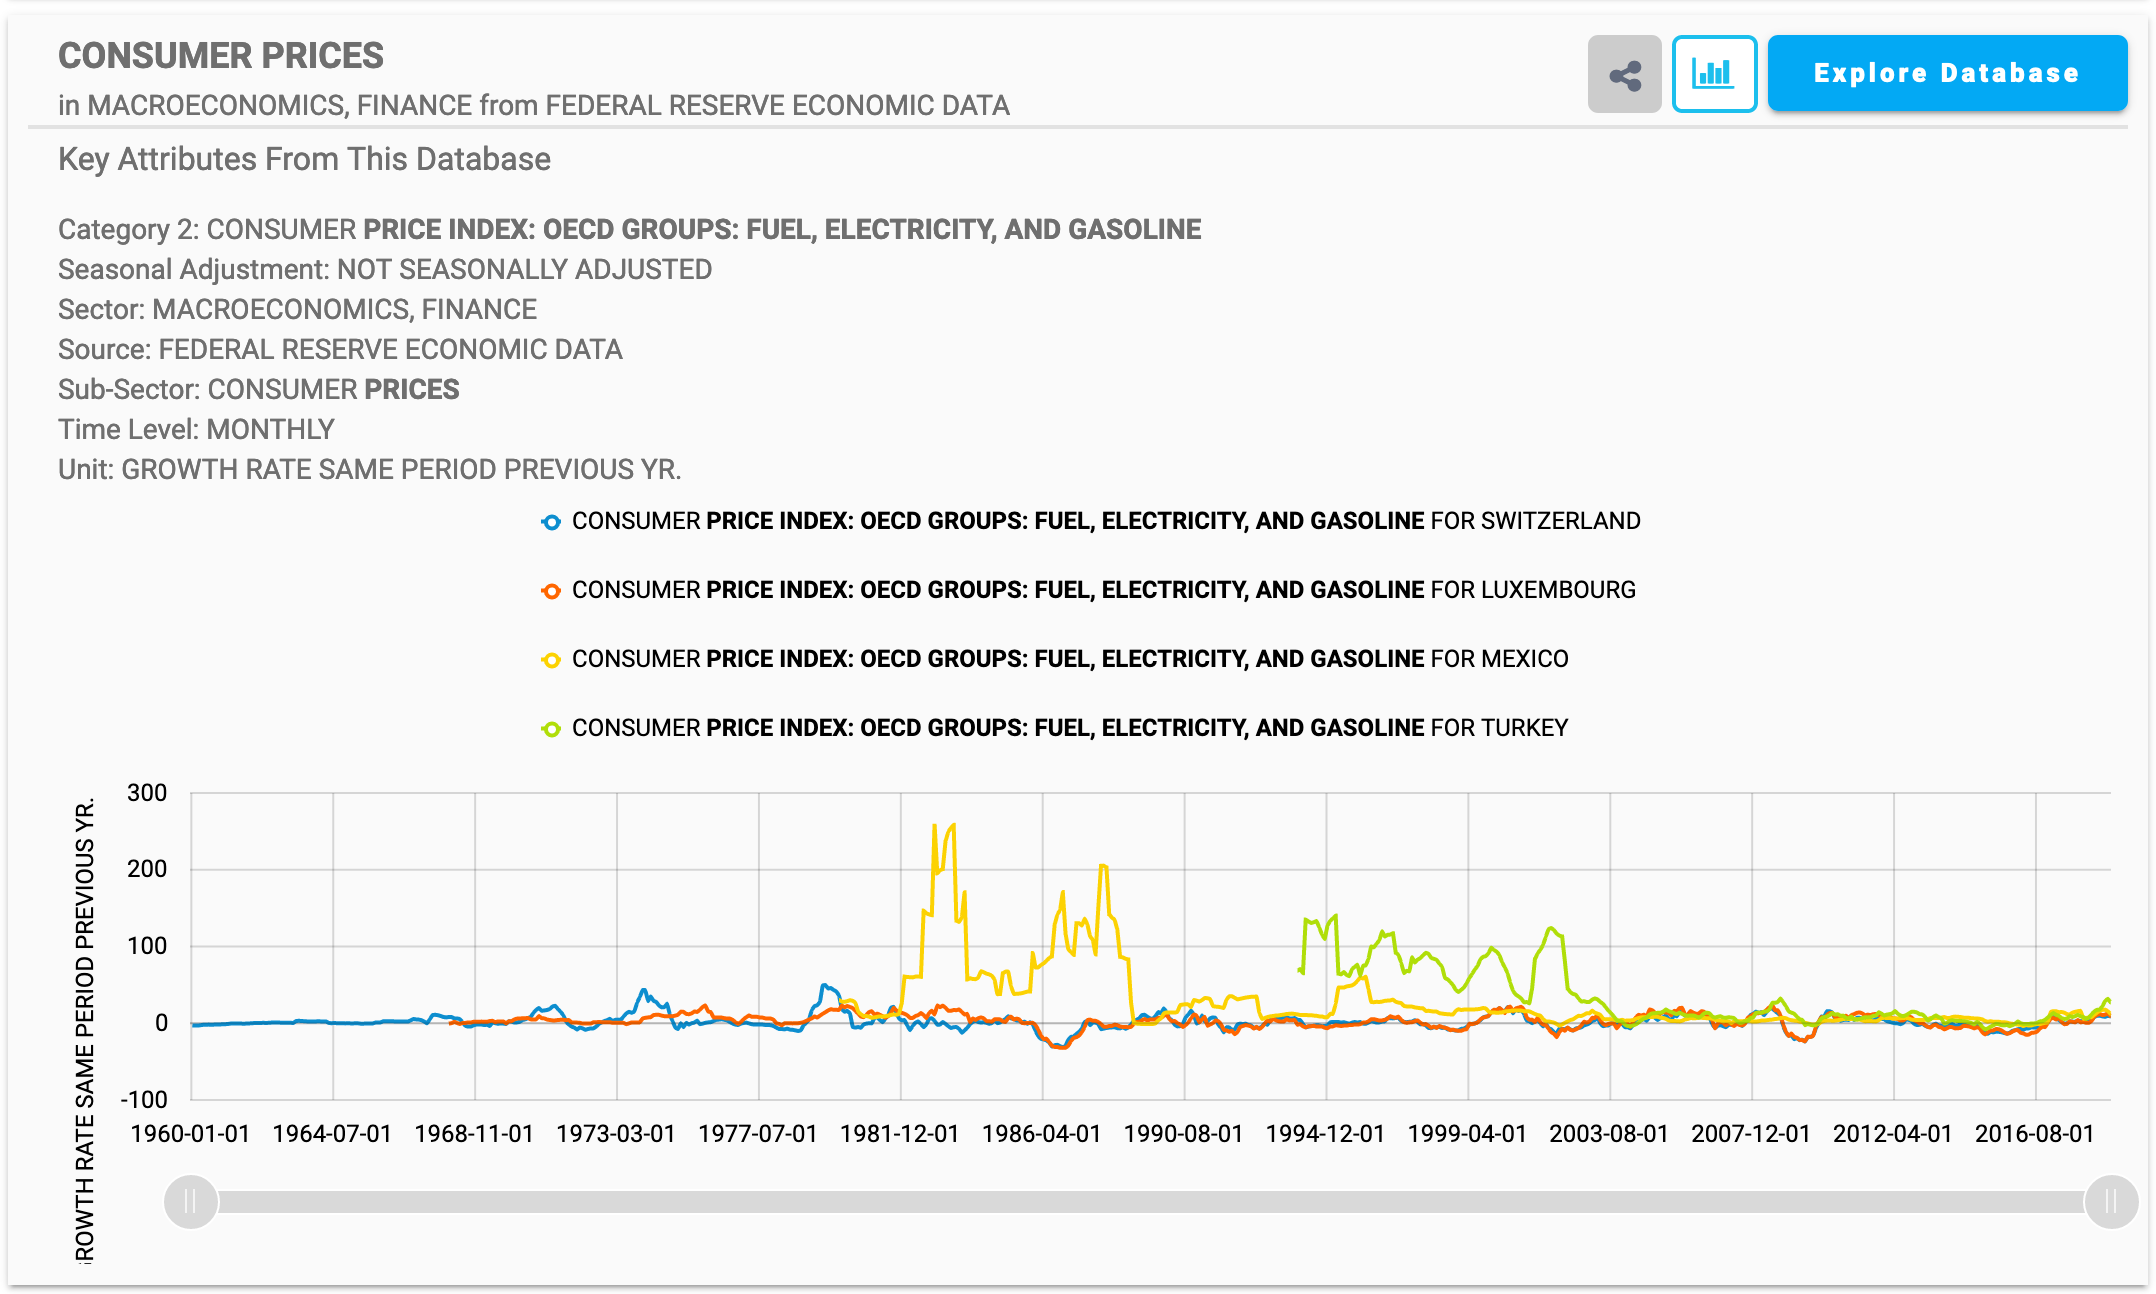Click the share icon button

point(1624,74)
